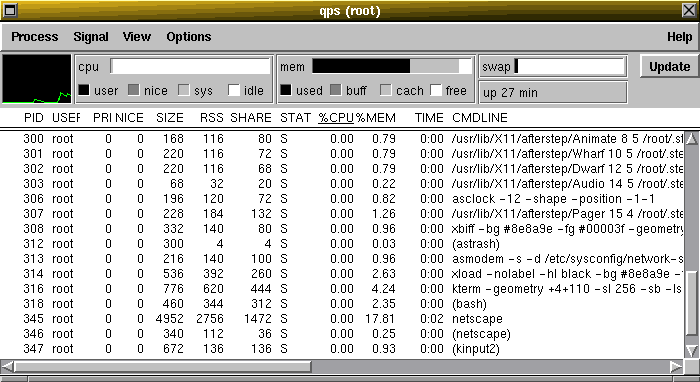Viewport: 700px width, 382px height.
Task: Open the Process menu
Action: point(34,37)
